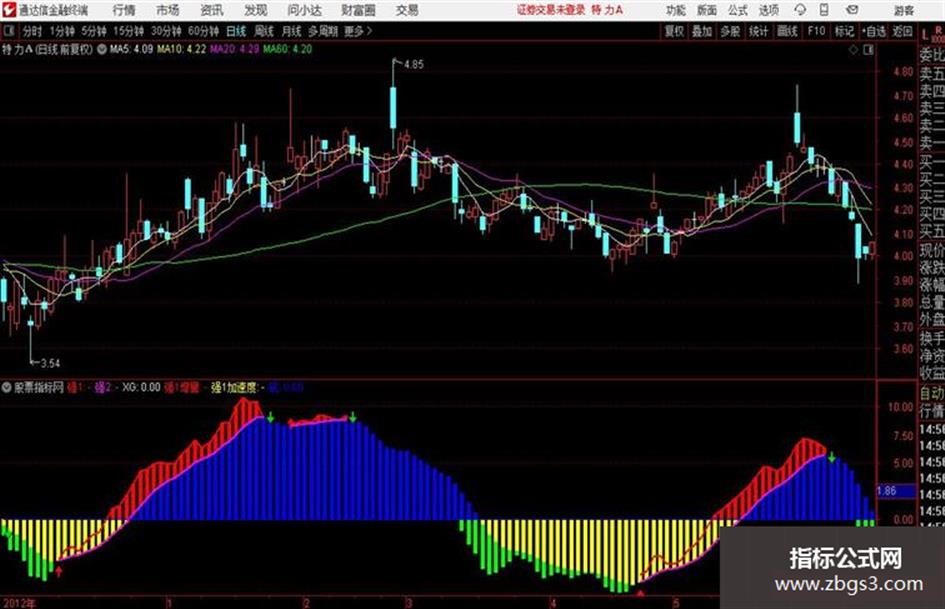This screenshot has height=609, width=945.
Task: Click the 多股 multi-stock button
Action: pos(730,31)
